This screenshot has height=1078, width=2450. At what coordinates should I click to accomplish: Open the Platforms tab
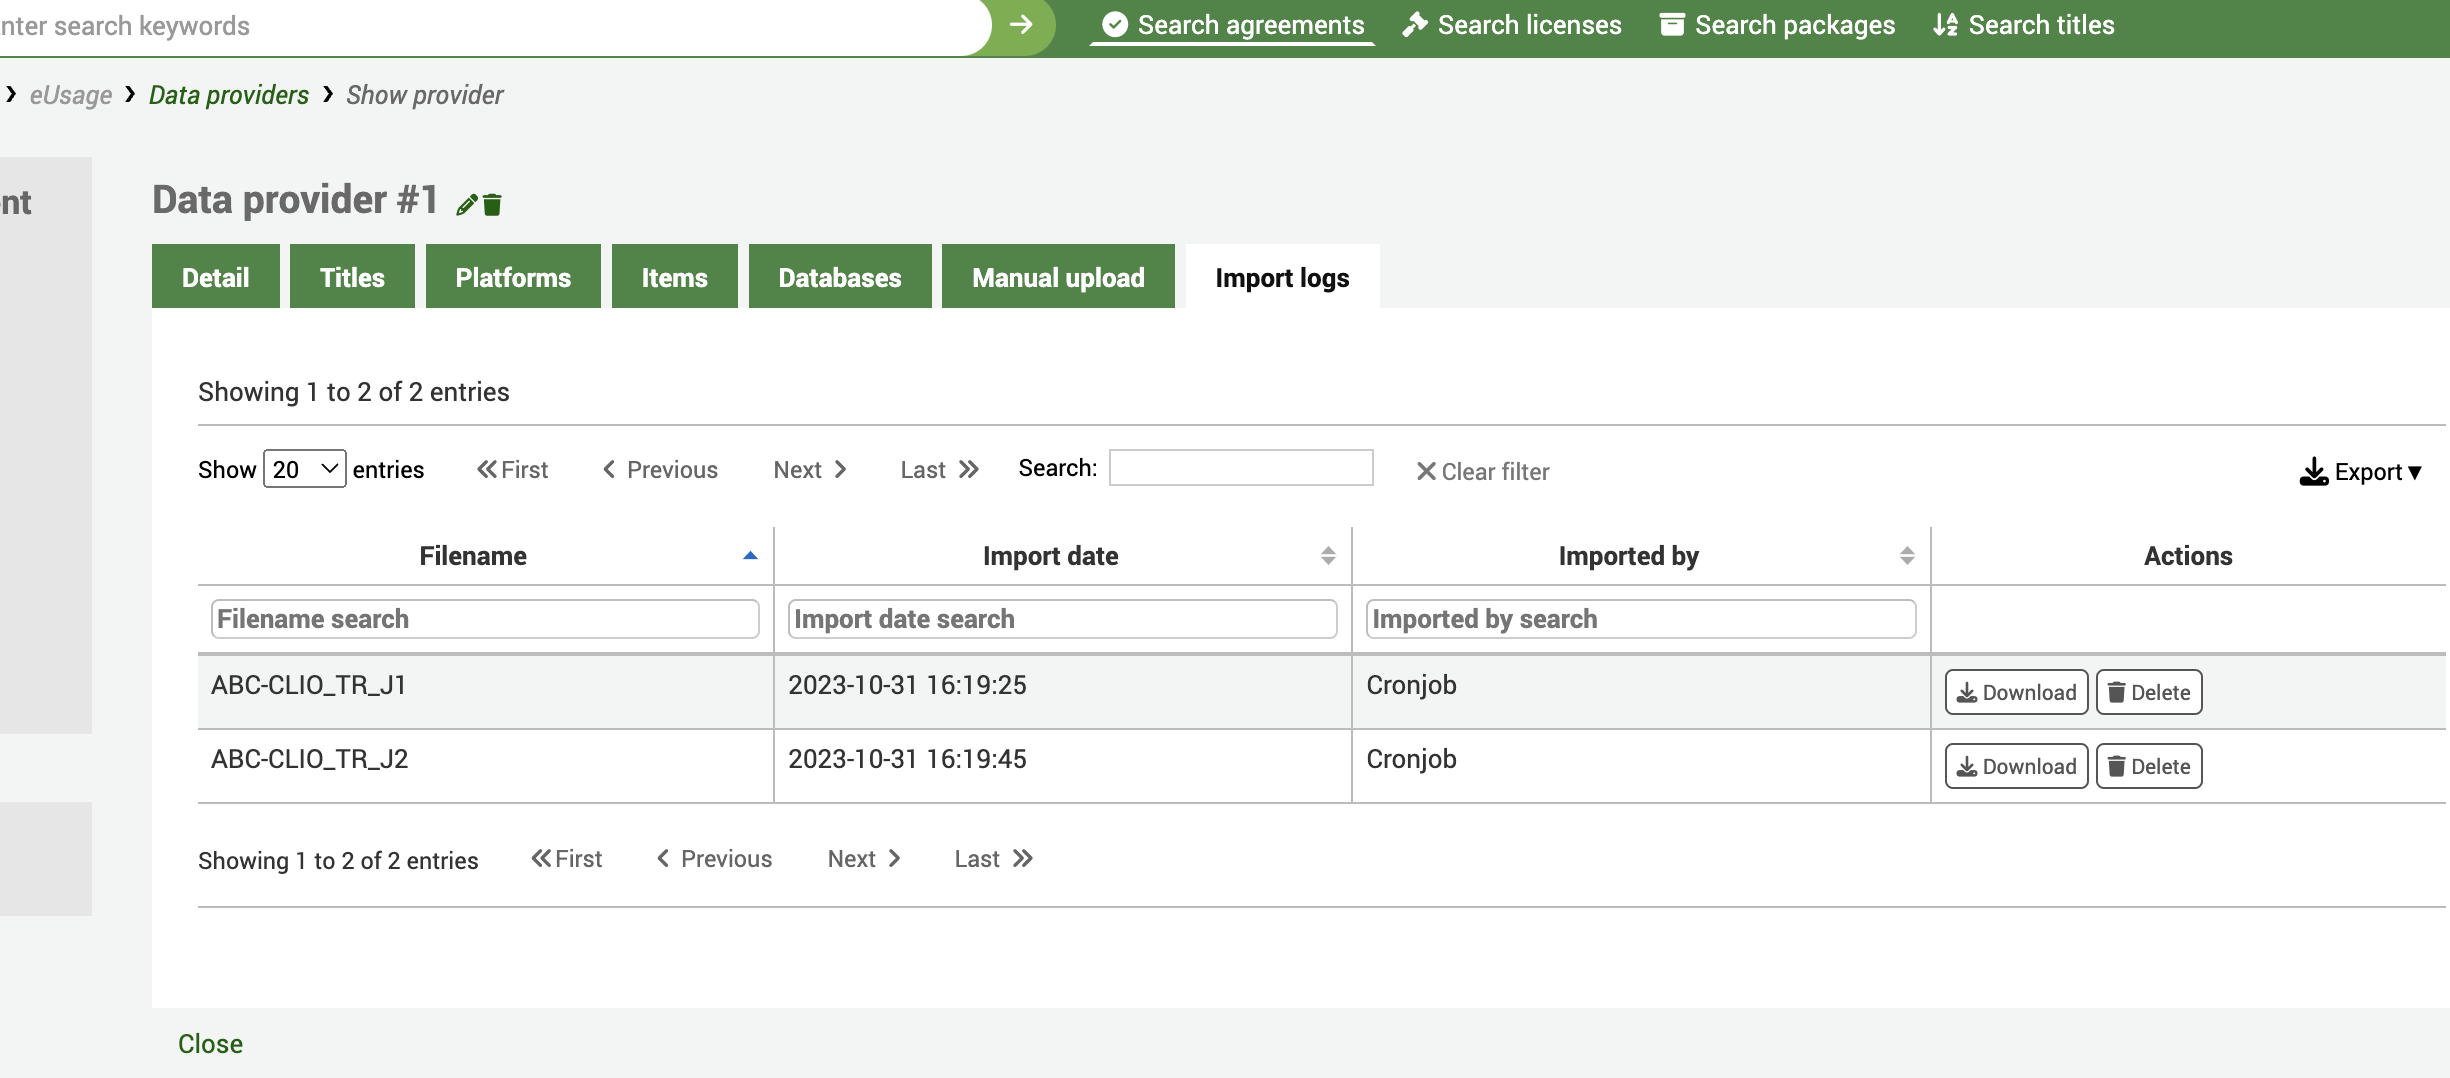[513, 277]
